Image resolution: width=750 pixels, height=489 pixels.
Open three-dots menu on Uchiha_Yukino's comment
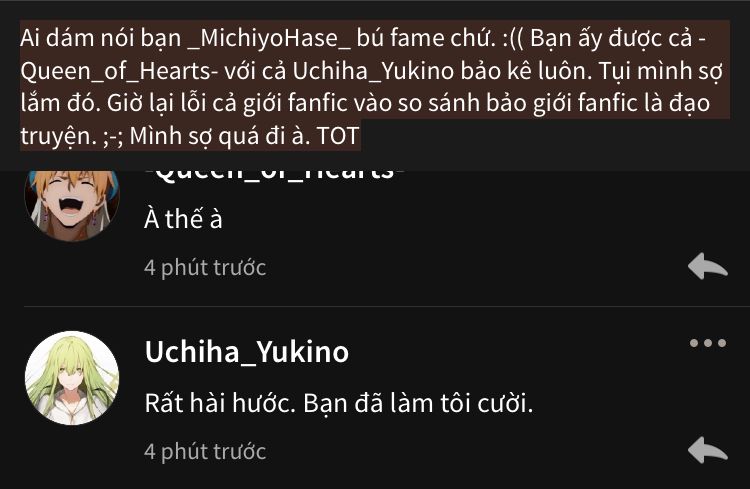(x=708, y=343)
